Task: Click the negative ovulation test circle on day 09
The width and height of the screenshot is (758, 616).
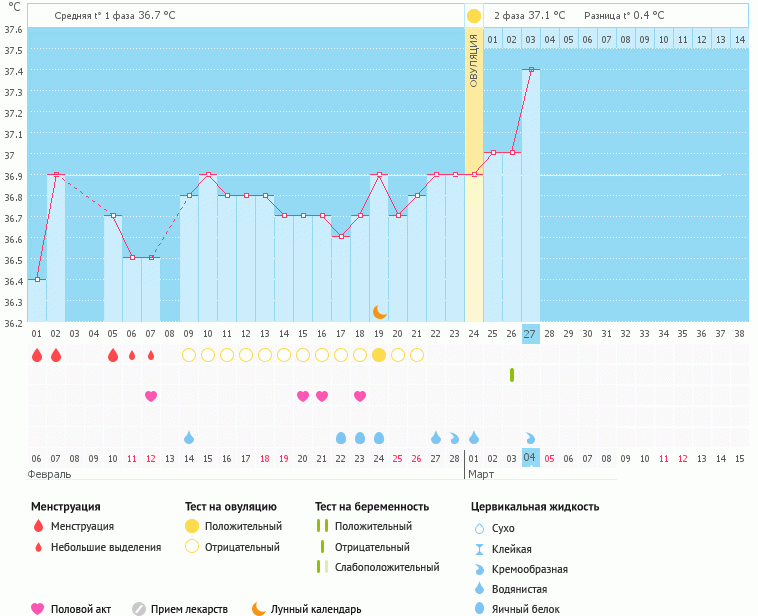Action: pyautogui.click(x=189, y=355)
